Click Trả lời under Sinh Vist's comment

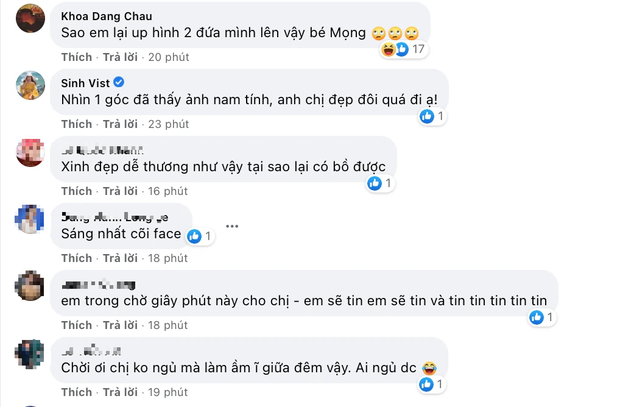[x=121, y=124]
